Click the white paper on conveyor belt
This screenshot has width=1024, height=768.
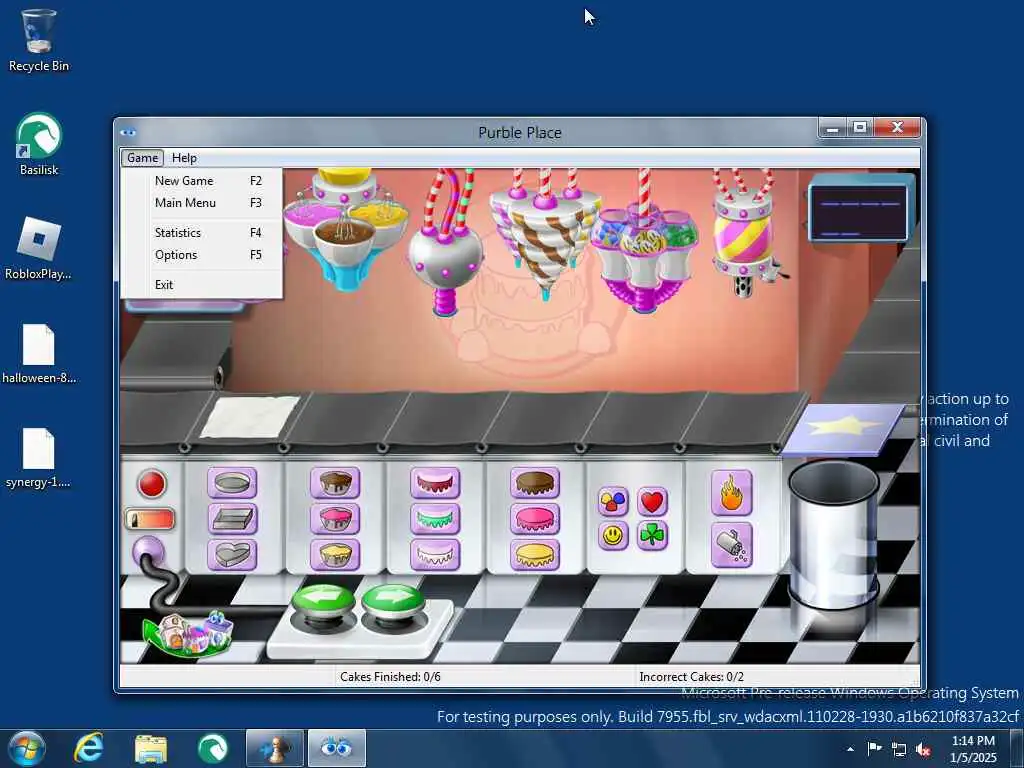[x=249, y=417]
